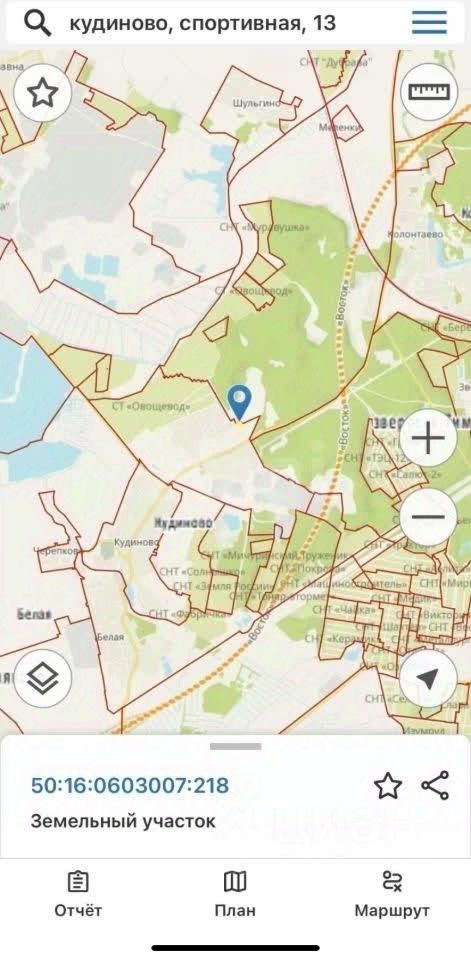
Task: Tap the blue location pin marker
Action: tap(239, 403)
